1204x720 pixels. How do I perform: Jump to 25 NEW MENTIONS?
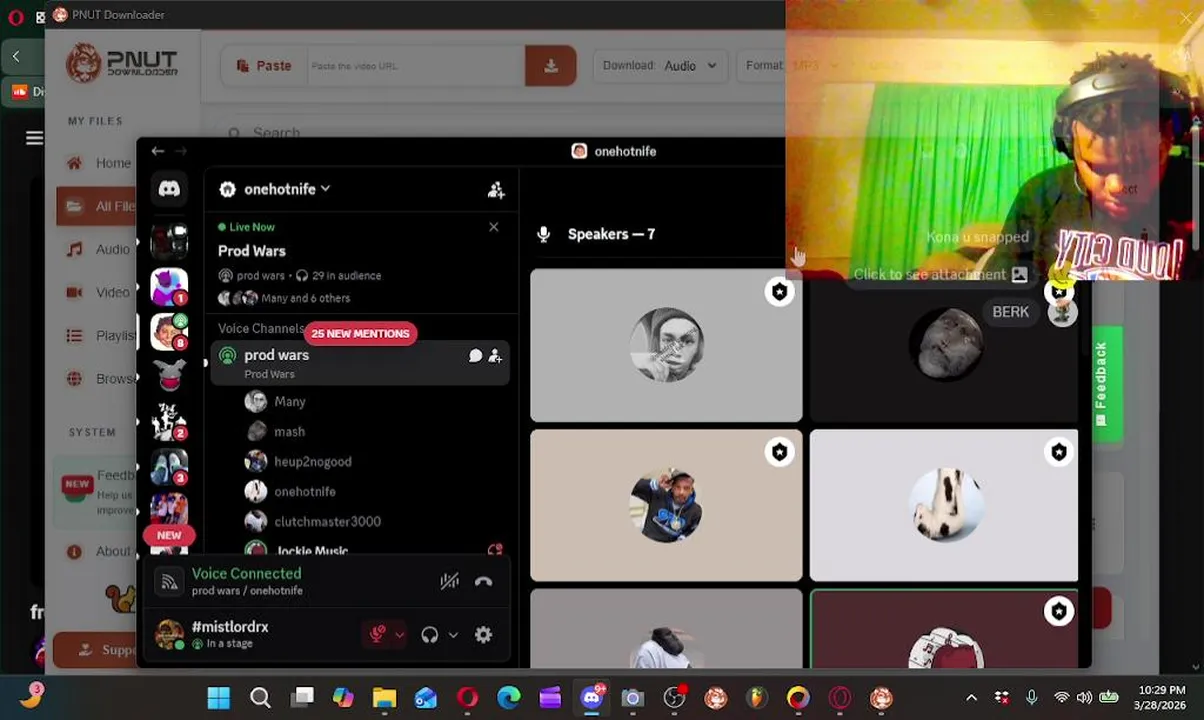[360, 333]
